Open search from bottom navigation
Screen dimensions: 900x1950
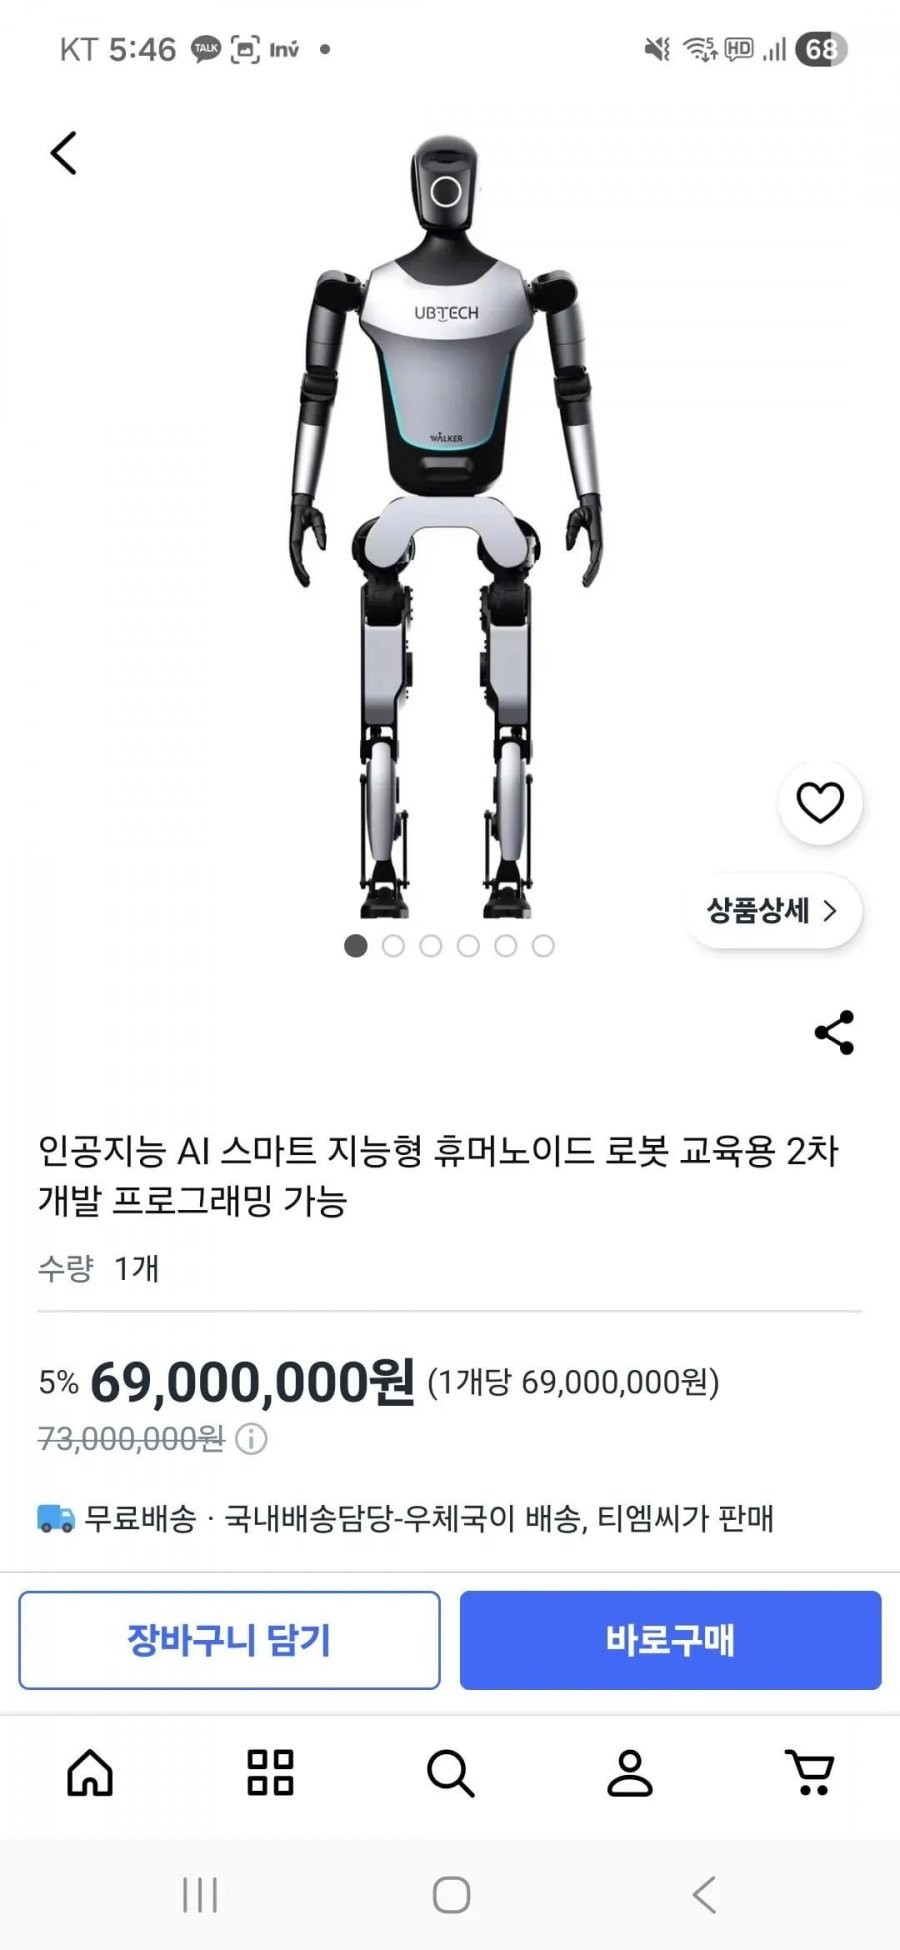click(x=450, y=1773)
